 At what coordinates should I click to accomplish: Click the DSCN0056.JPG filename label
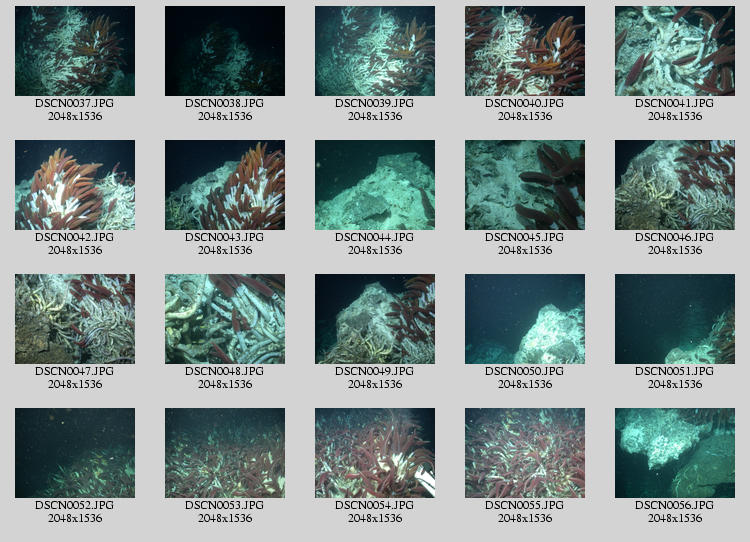tap(675, 506)
